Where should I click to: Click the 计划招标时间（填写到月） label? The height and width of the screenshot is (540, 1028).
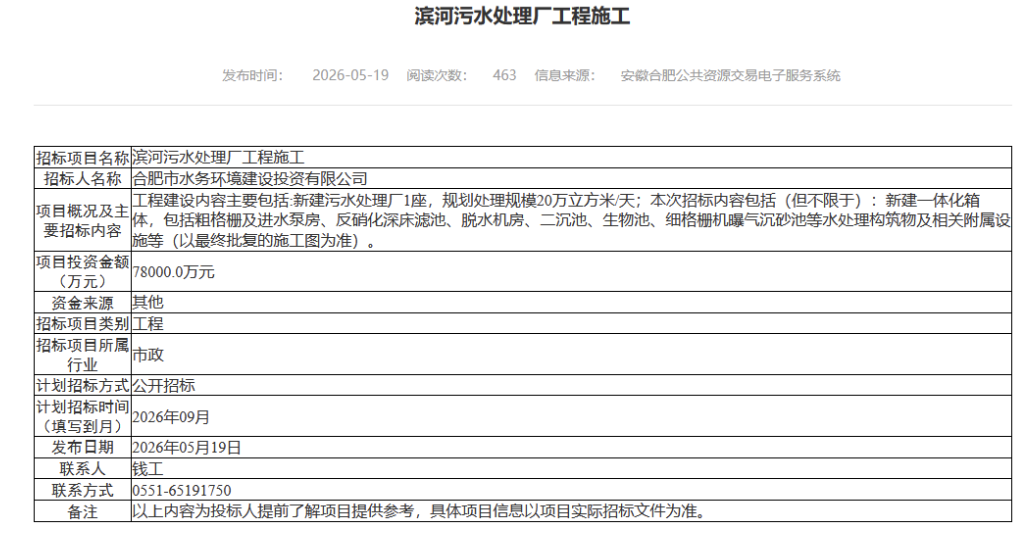tap(83, 417)
